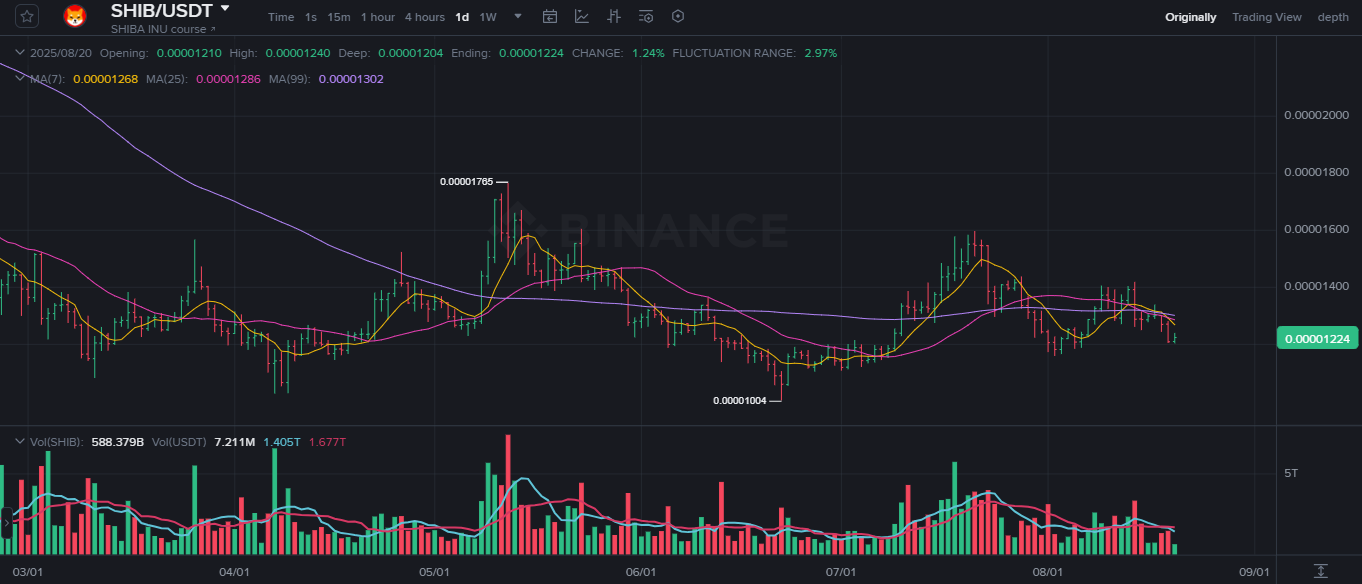The width and height of the screenshot is (1362, 584).
Task: Expand more time intervals dropdown arrow
Action: click(517, 17)
